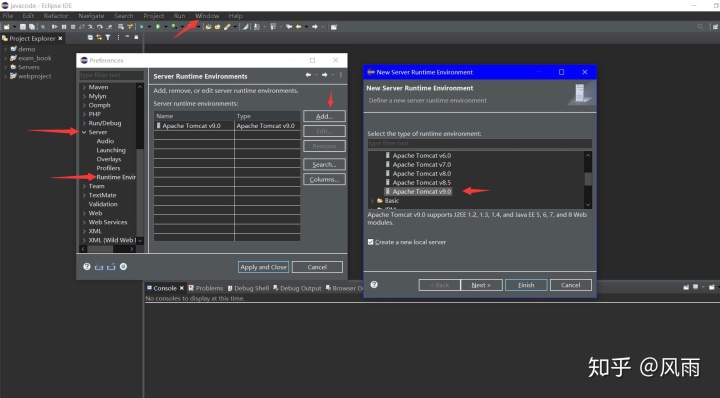The height and width of the screenshot is (398, 720).
Task: Switch to the Debug Shell tab
Action: pyautogui.click(x=248, y=288)
